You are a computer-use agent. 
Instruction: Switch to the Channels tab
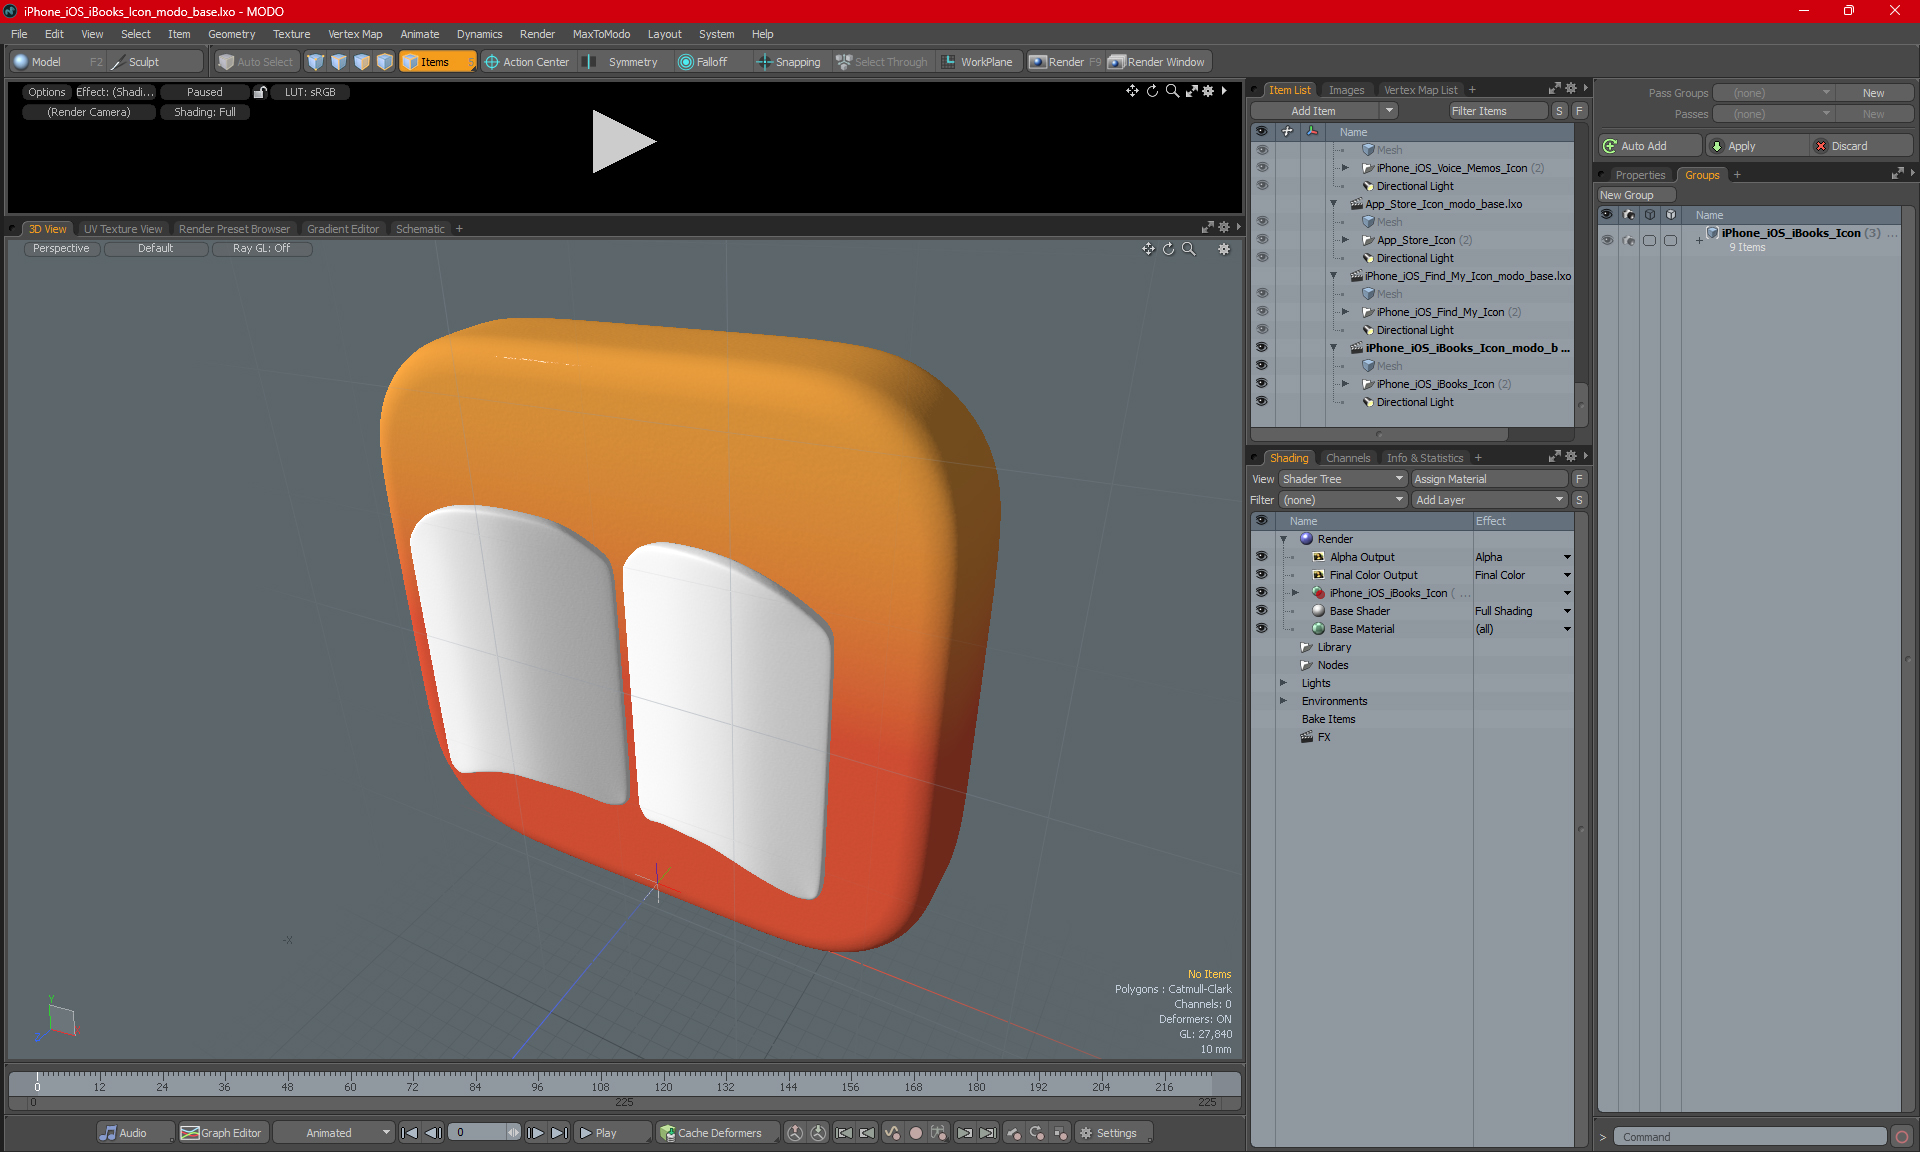pyautogui.click(x=1348, y=458)
